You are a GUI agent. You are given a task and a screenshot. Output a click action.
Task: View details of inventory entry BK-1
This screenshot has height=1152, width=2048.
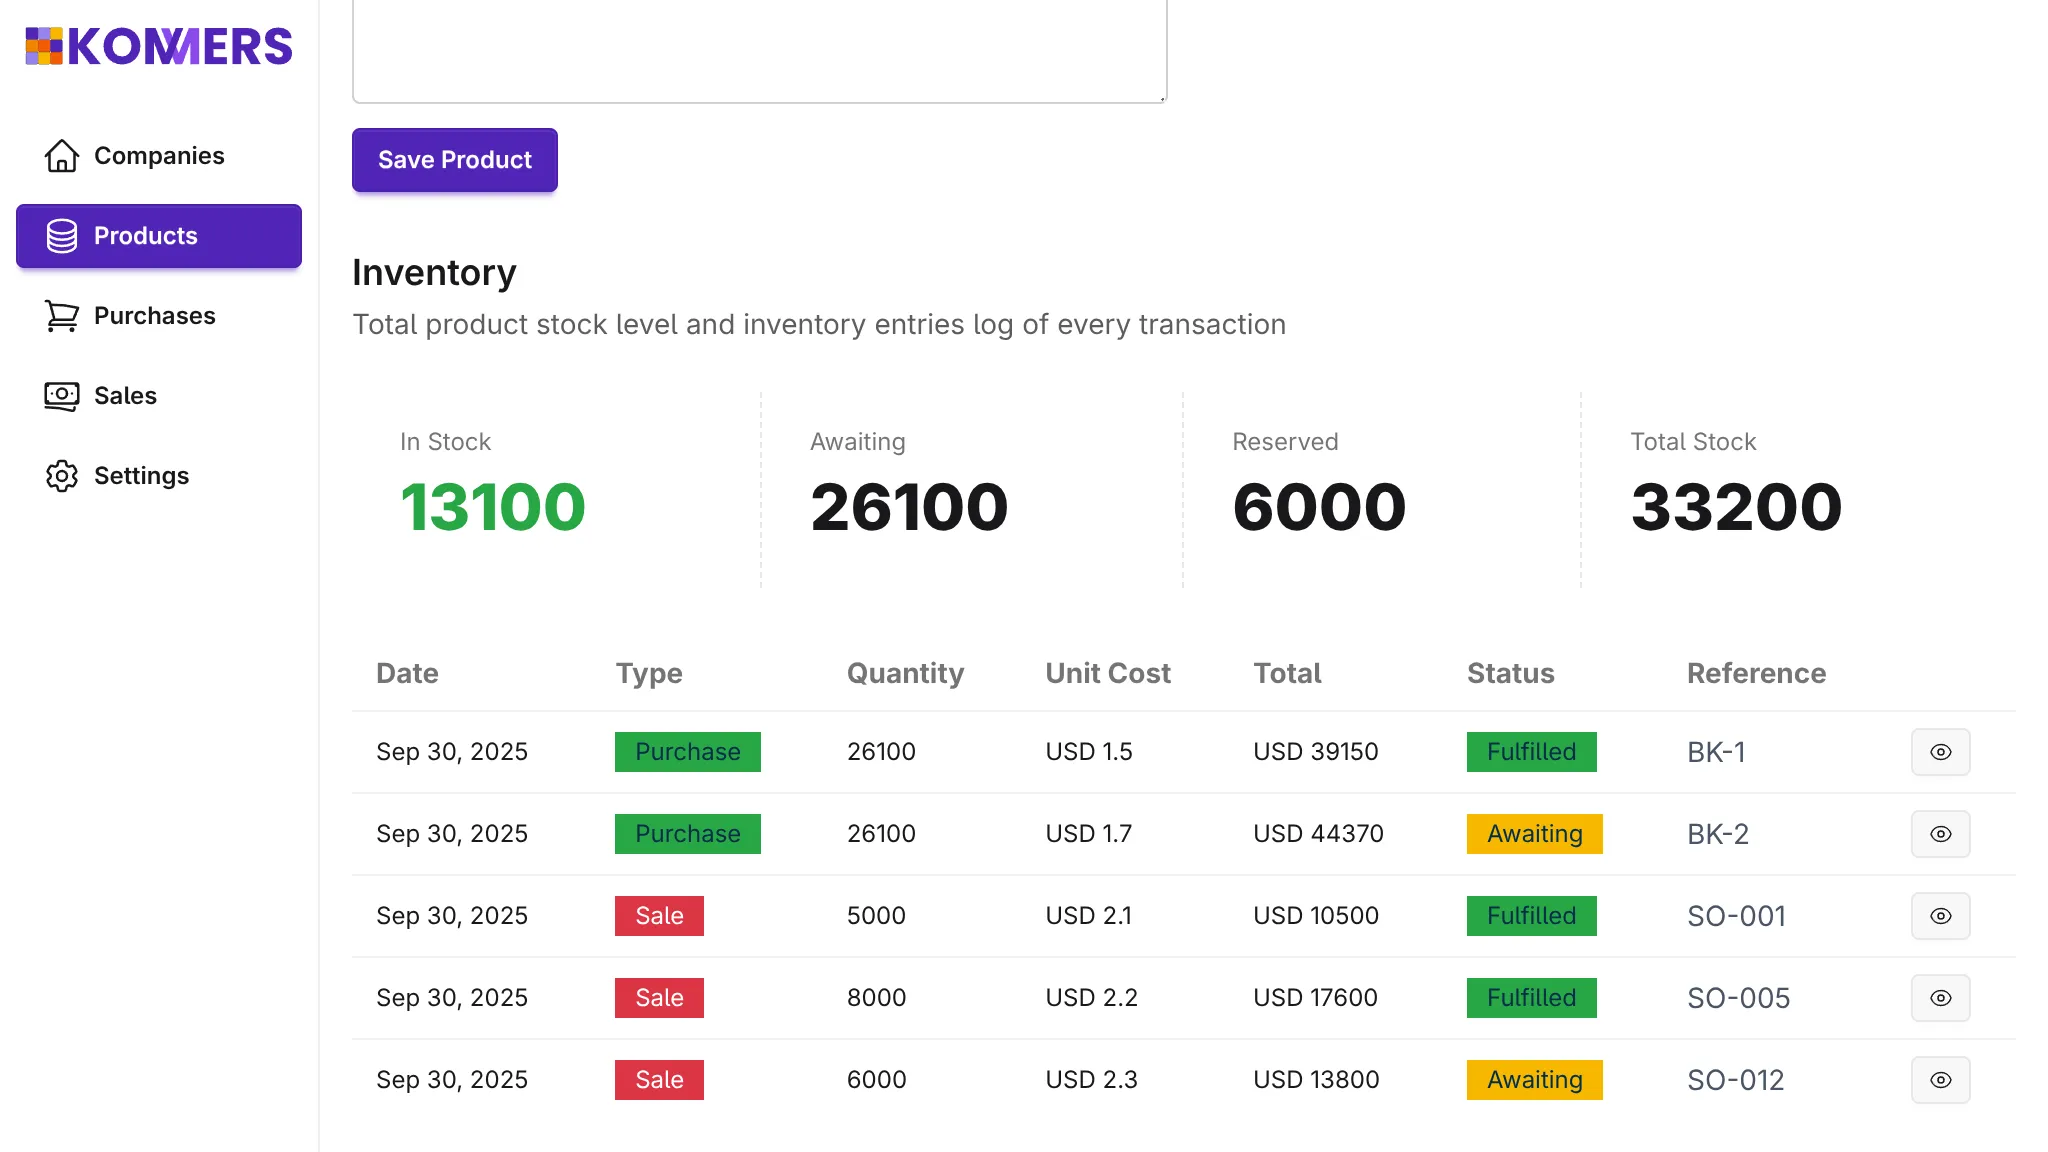(x=1940, y=751)
